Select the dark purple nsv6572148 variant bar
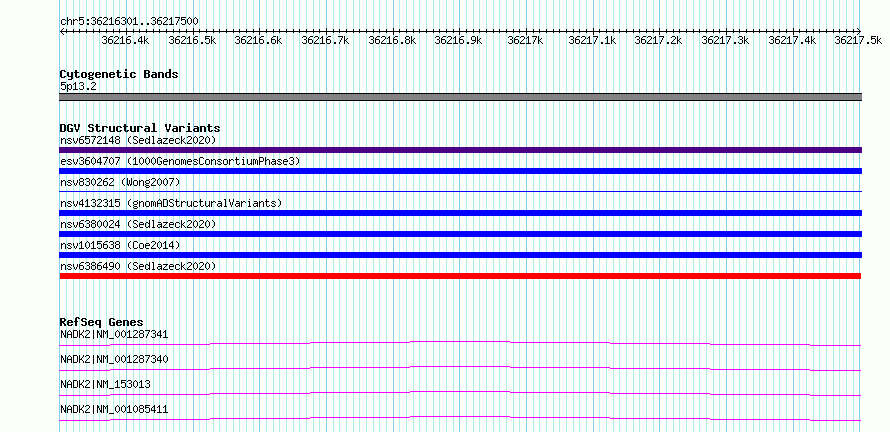890x432 pixels. point(460,150)
